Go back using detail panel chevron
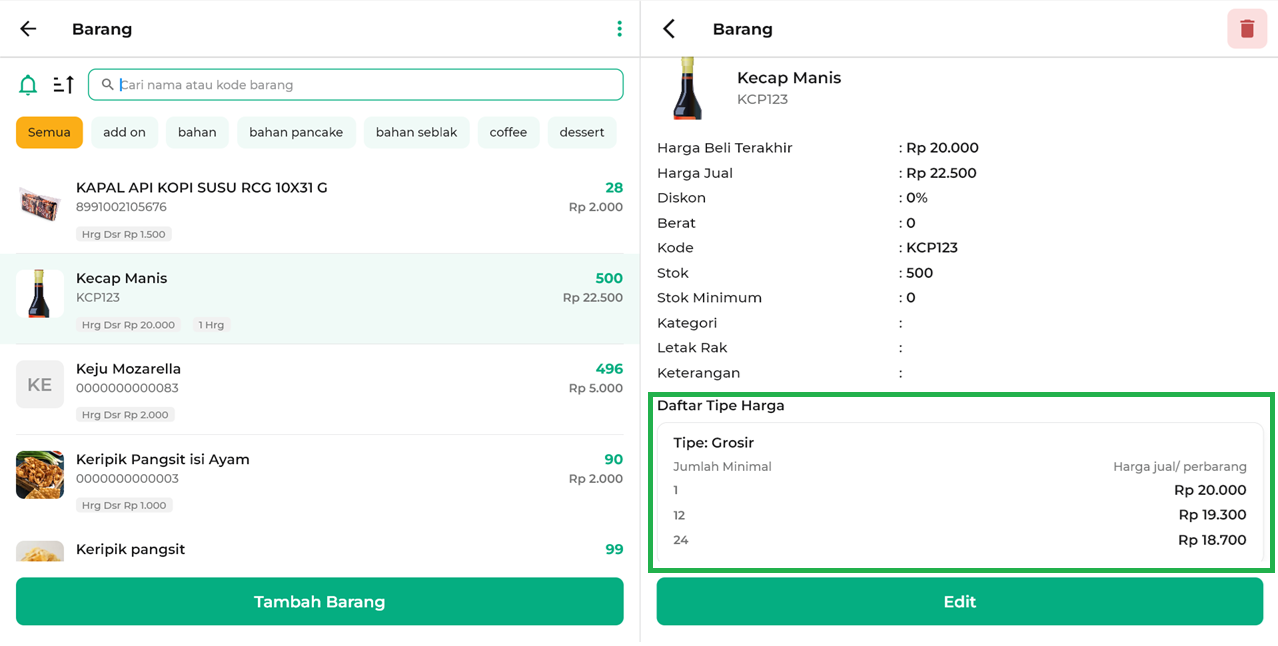 [x=669, y=29]
